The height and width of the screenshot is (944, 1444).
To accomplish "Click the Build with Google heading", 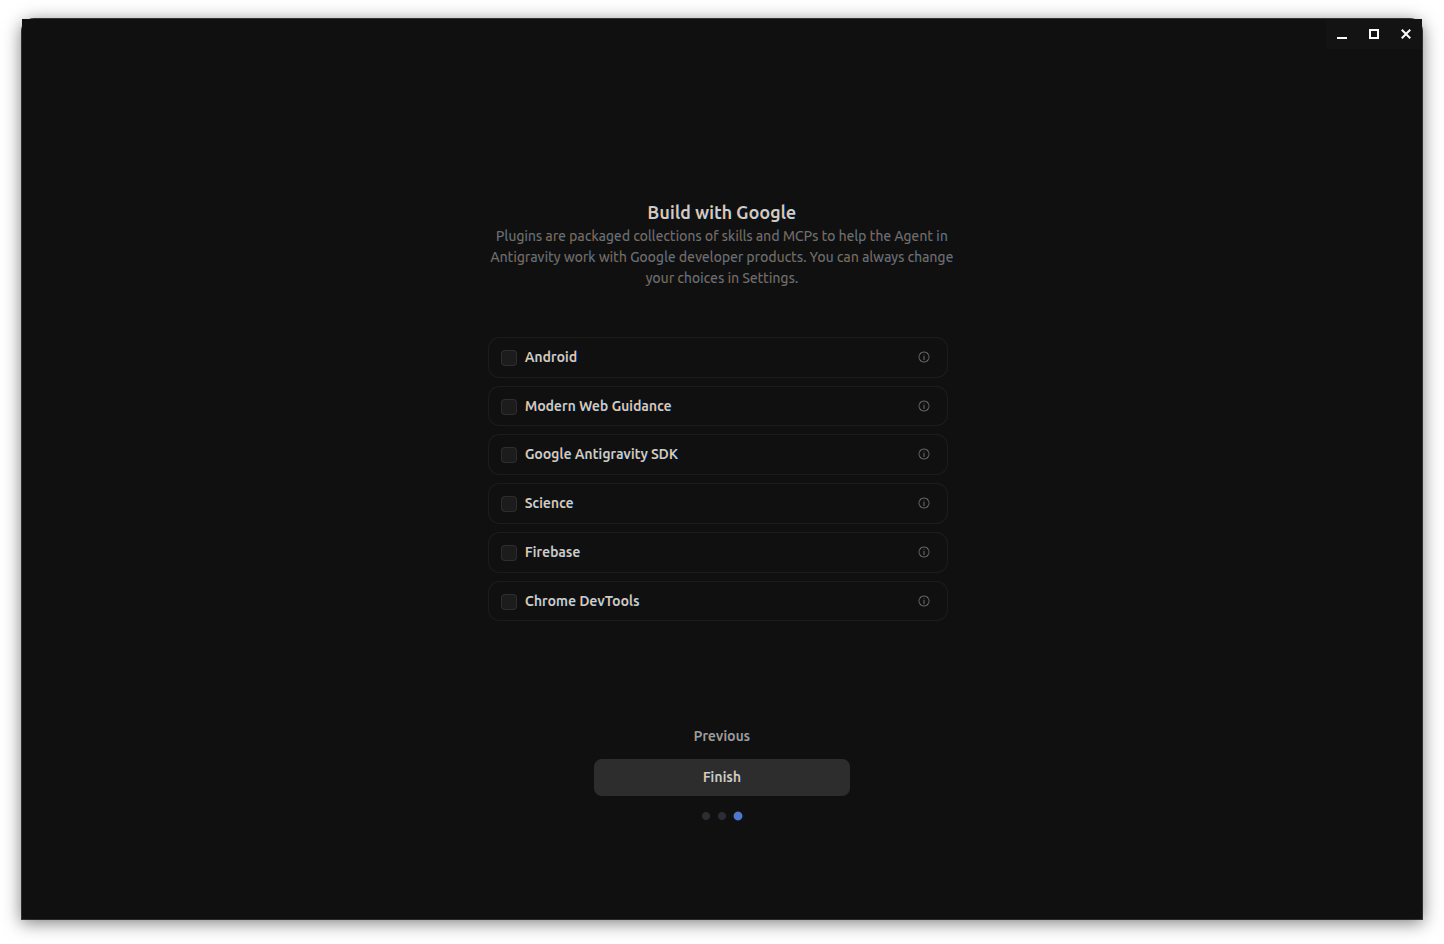I will click(722, 212).
